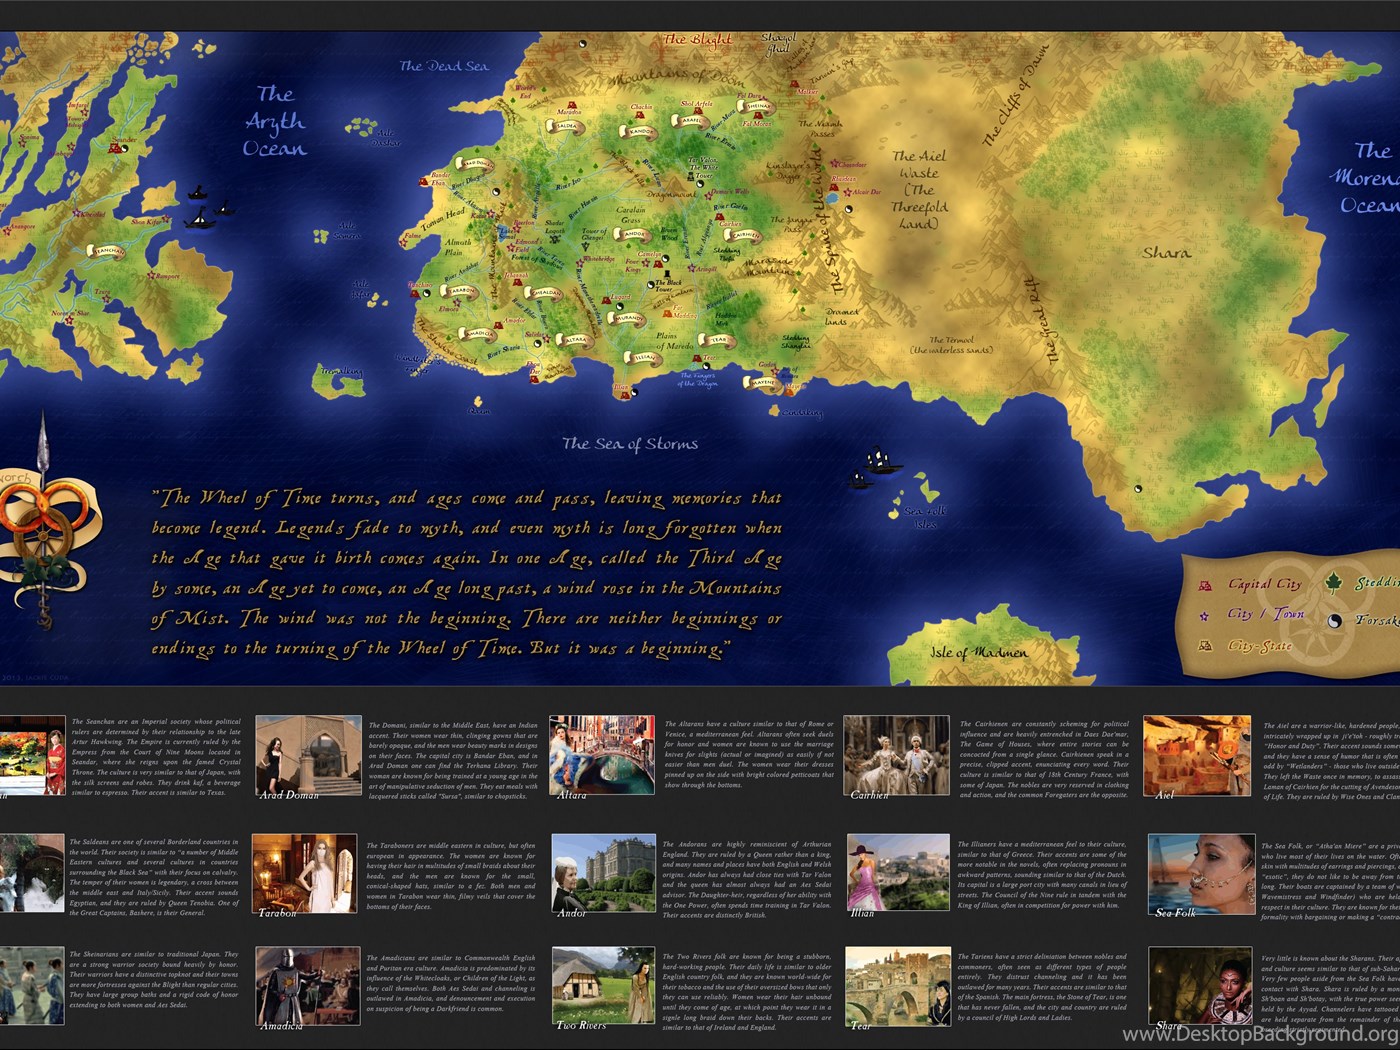Open the Cairhien culture thumbnail
1400x1050 pixels.
click(896, 756)
